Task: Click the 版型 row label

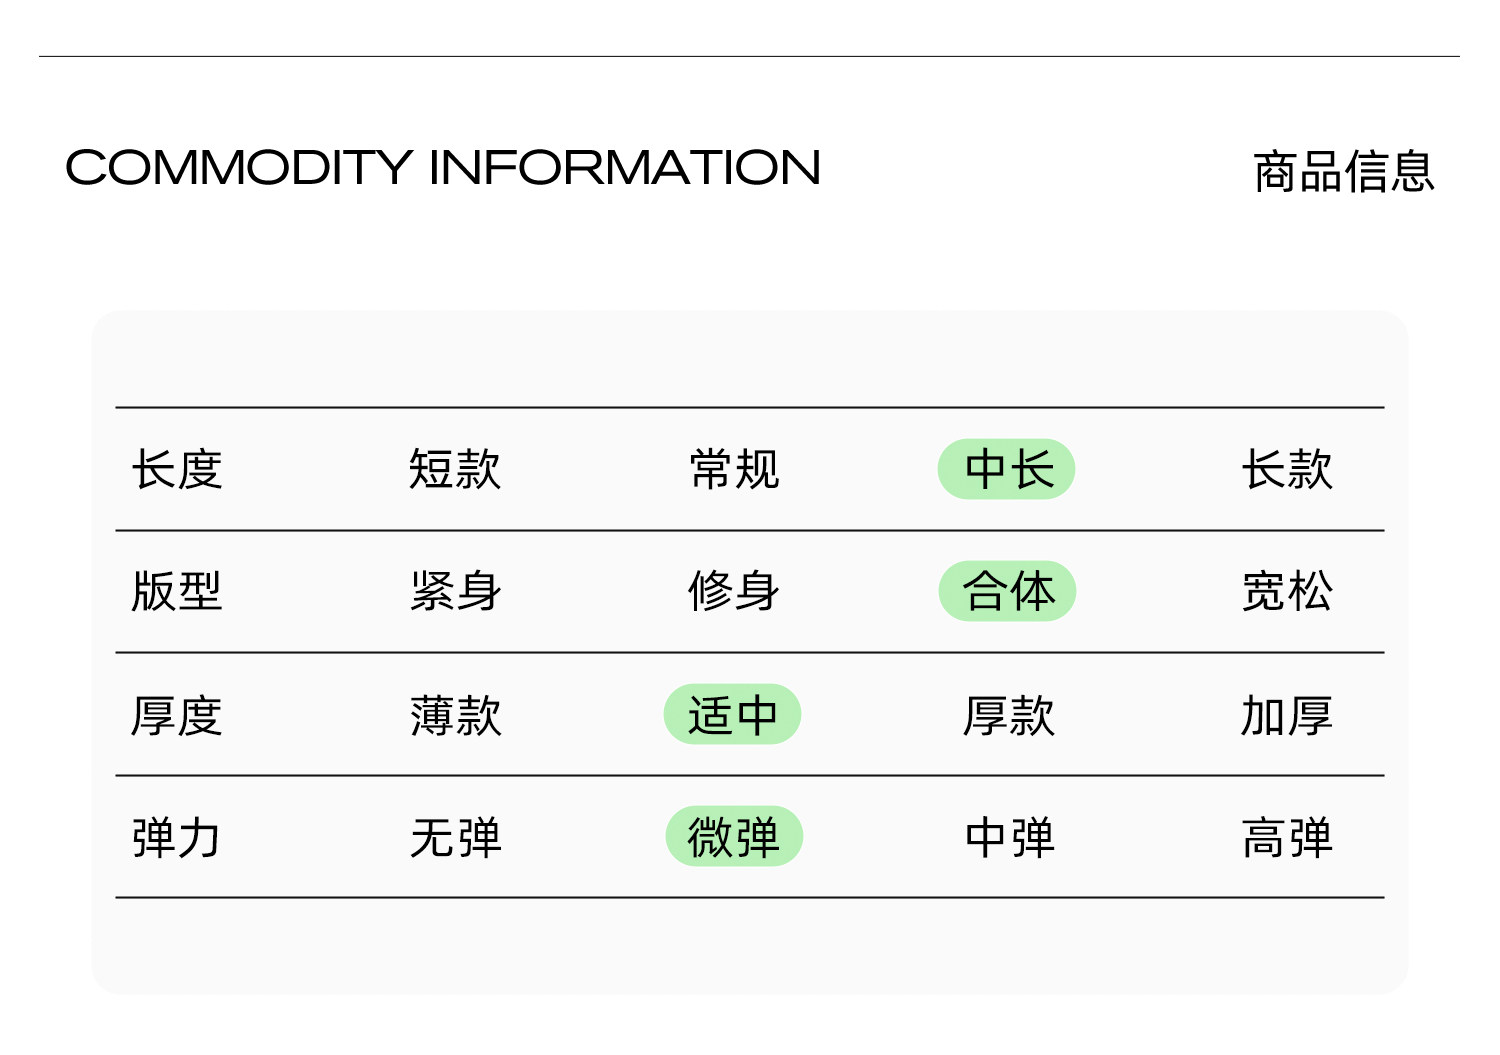Action: 177,591
